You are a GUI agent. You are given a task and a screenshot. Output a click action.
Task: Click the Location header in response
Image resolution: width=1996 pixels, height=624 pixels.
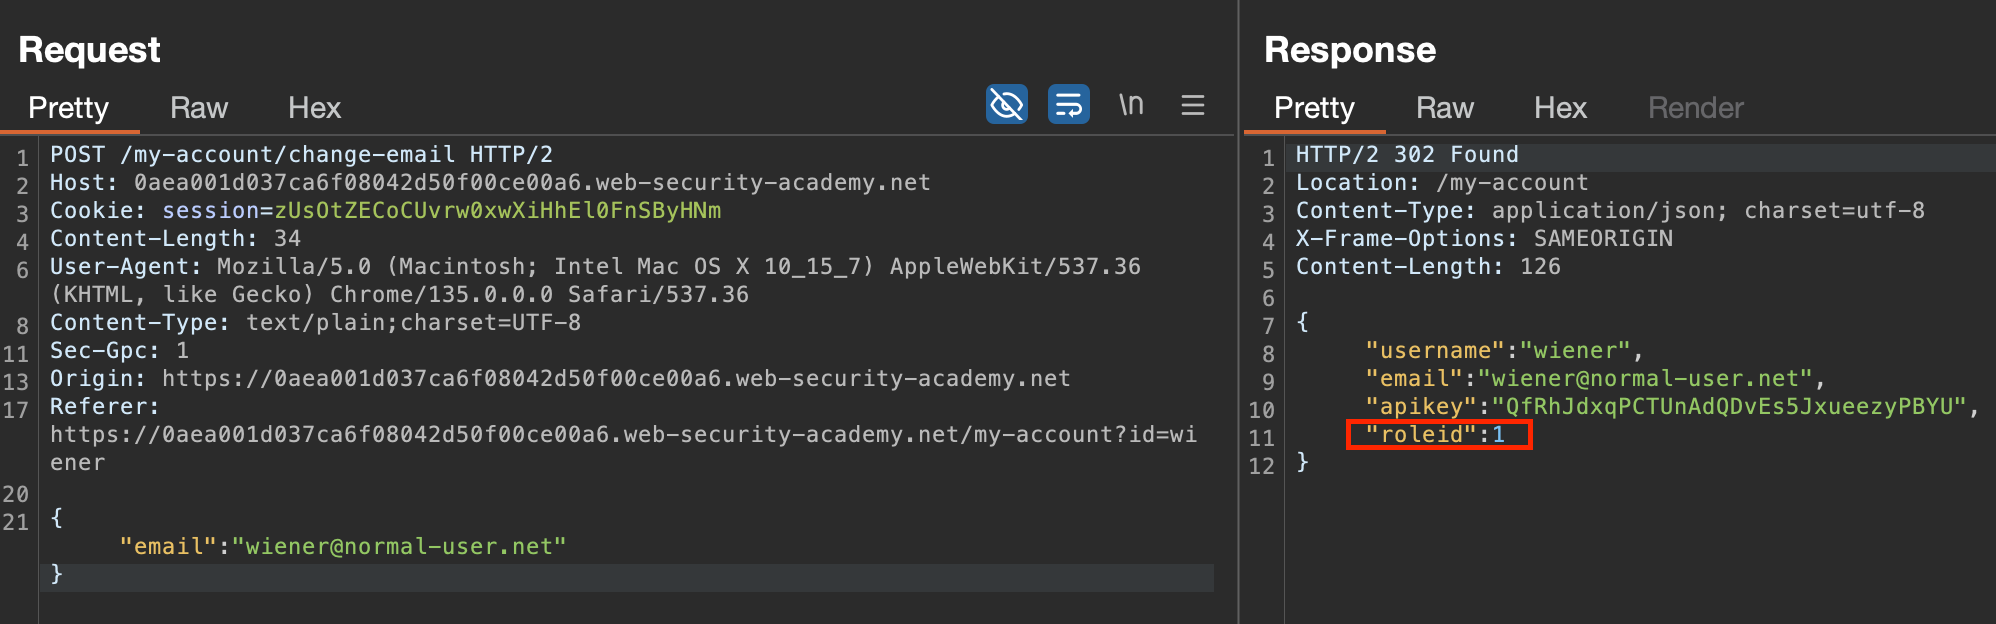click(x=1441, y=183)
